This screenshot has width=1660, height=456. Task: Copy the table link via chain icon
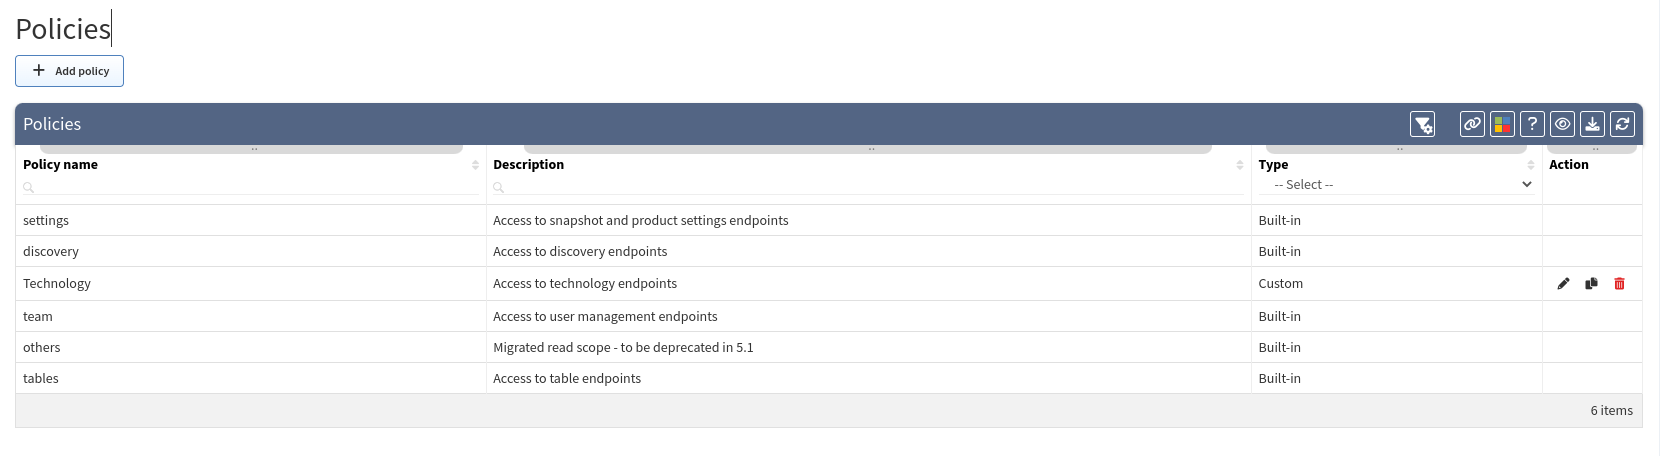1472,124
